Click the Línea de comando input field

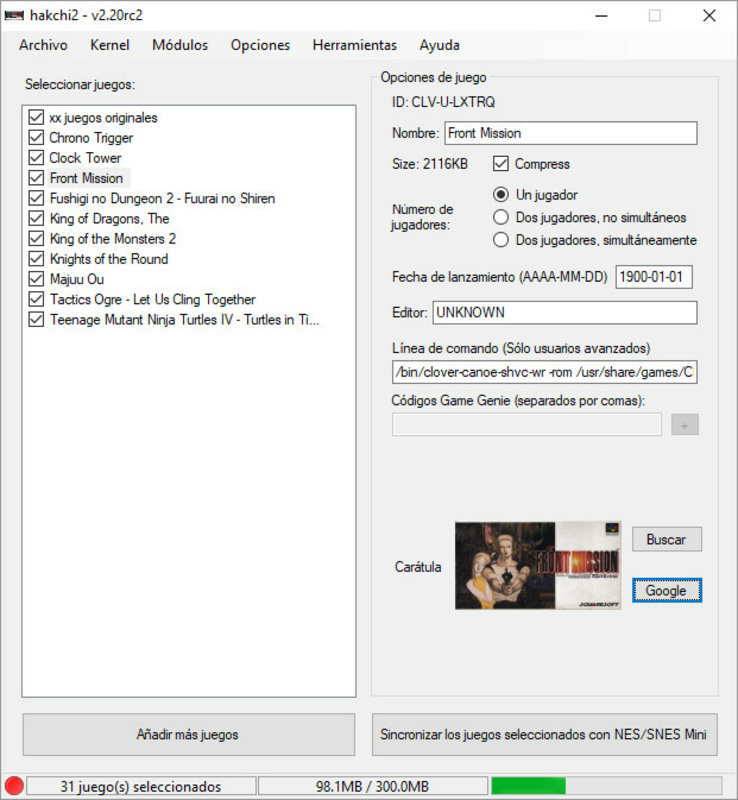pos(545,372)
